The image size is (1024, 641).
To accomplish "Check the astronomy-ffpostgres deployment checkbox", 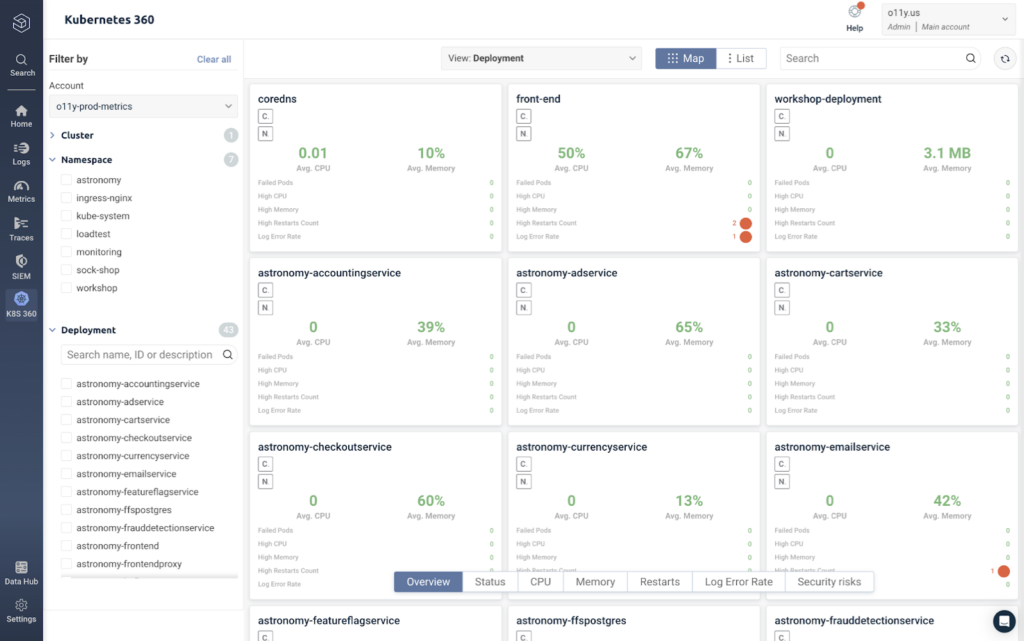I will coord(66,509).
